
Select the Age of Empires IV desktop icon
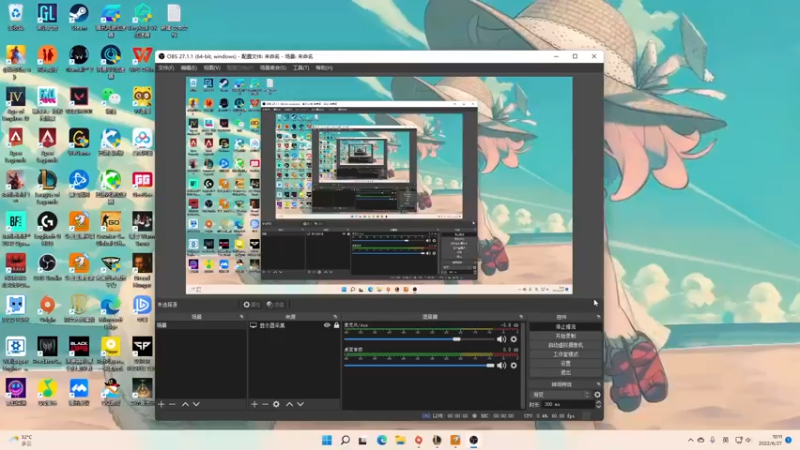pos(15,104)
